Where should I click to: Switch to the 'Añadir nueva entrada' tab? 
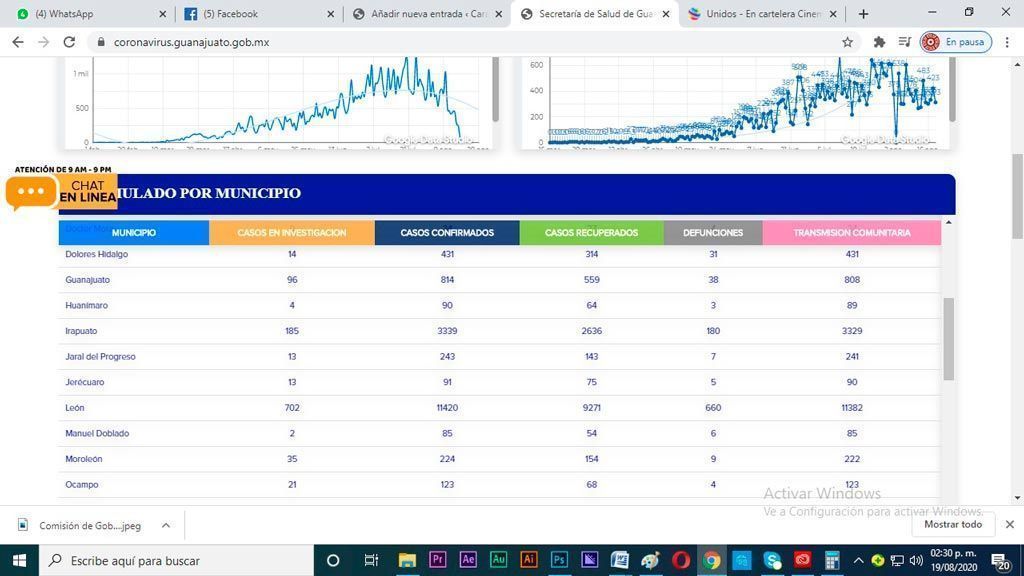point(426,14)
